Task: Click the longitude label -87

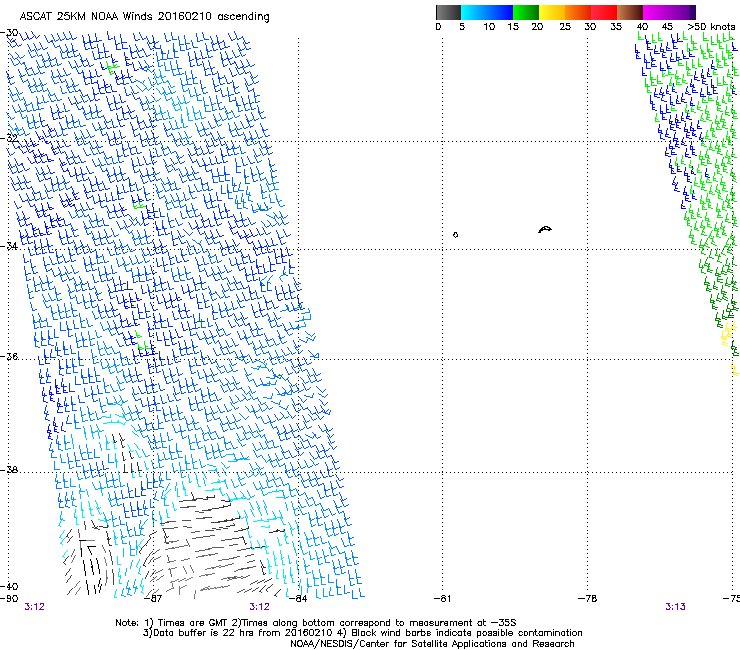Action: (153, 599)
